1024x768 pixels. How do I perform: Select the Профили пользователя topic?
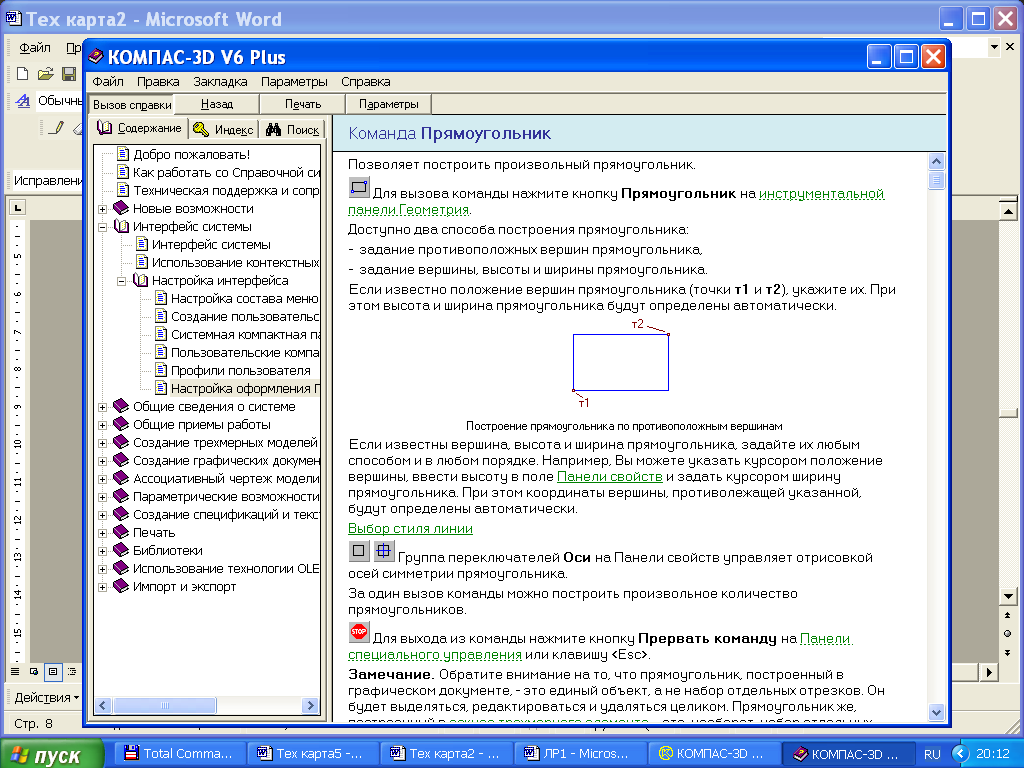click(240, 370)
